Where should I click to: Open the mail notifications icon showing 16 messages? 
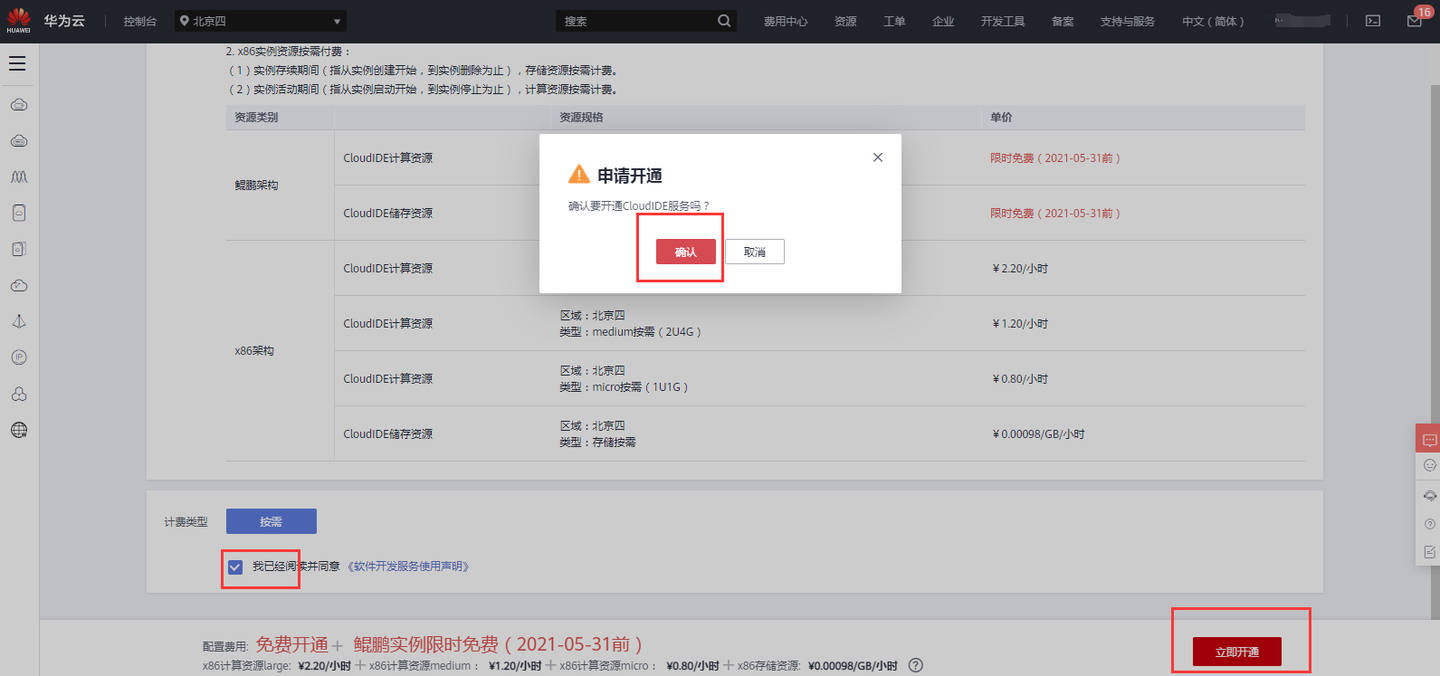(1413, 20)
